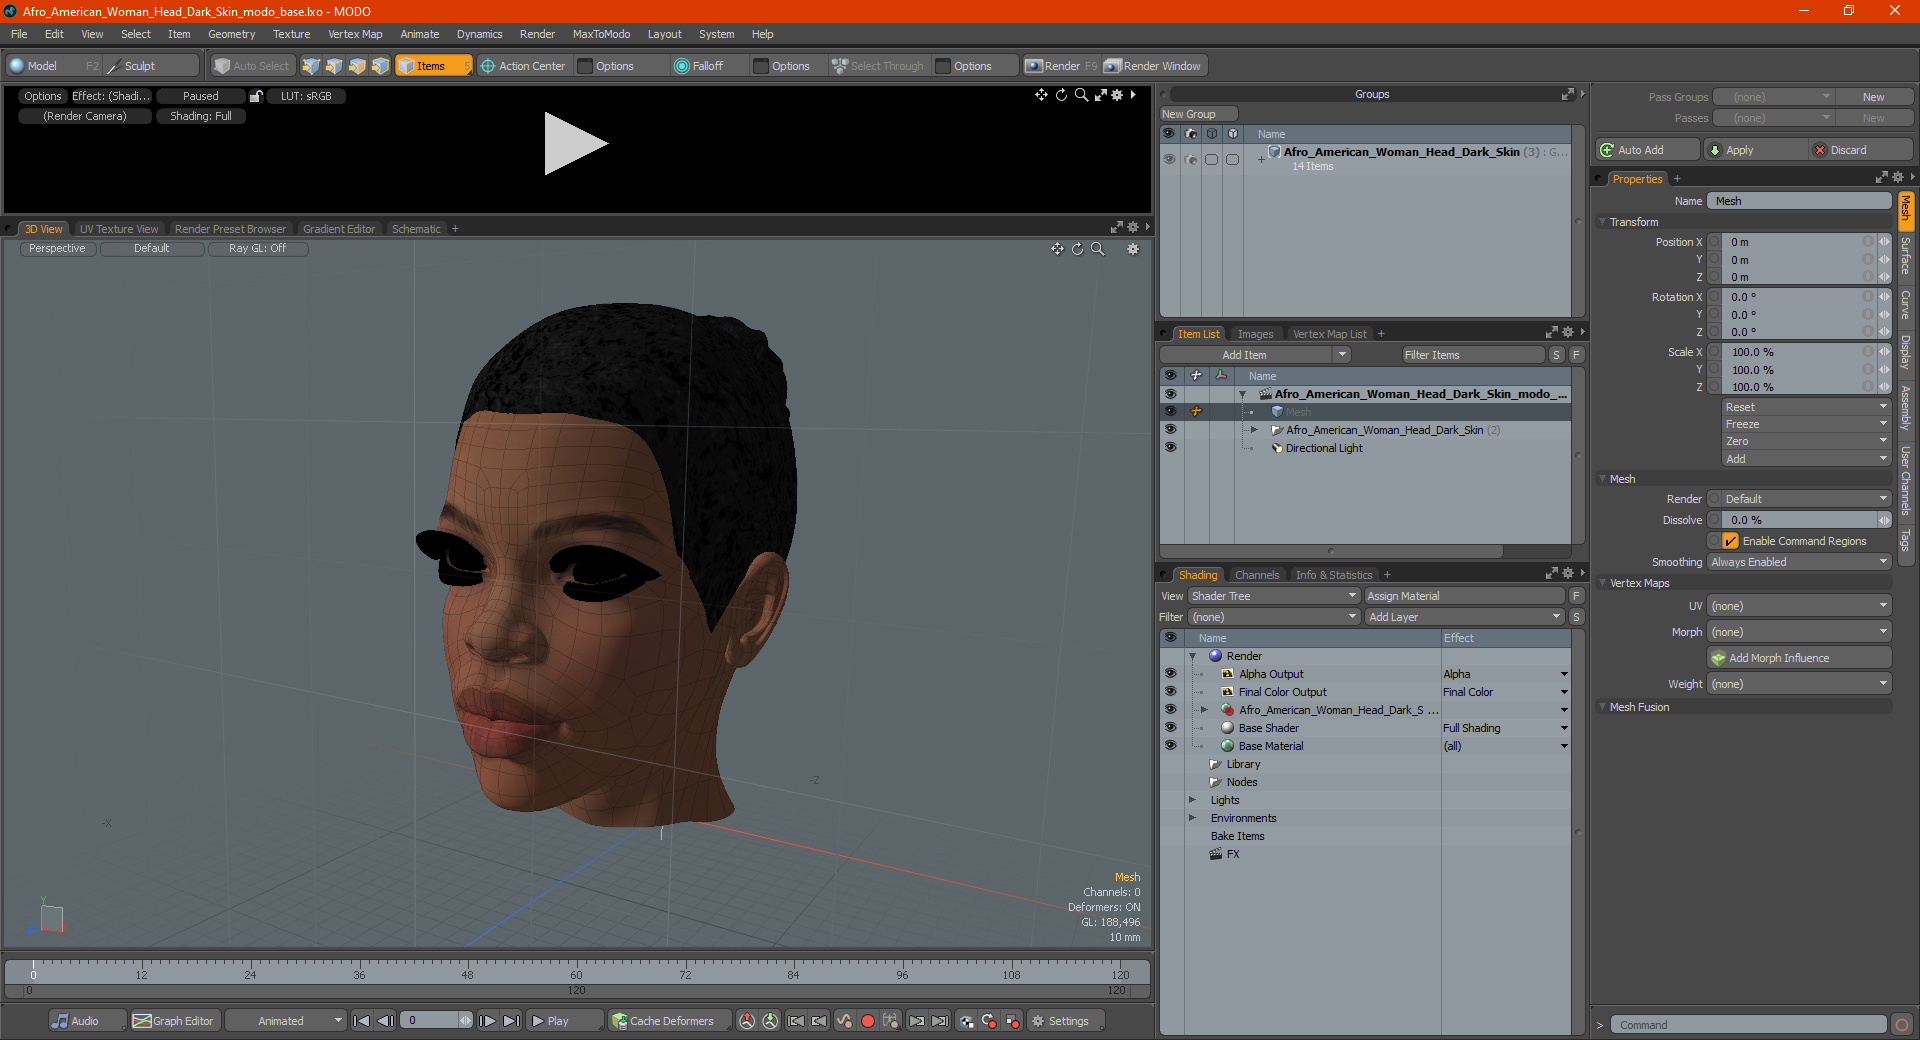This screenshot has width=1920, height=1040.
Task: Open Render Default dropdown in Mesh section
Action: pyautogui.click(x=1806, y=499)
